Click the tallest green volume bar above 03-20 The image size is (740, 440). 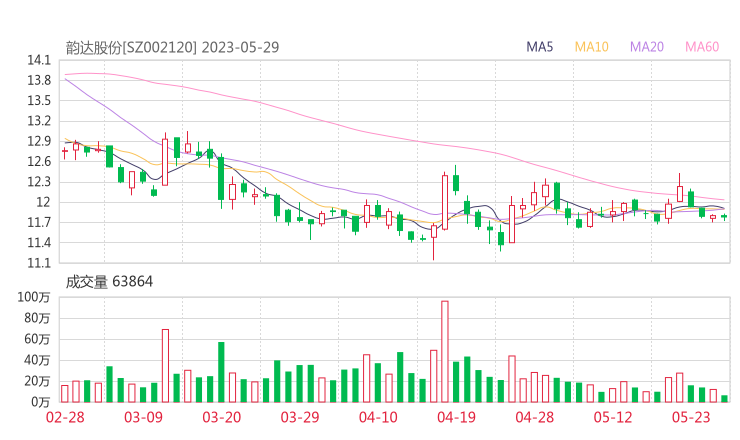click(221, 372)
